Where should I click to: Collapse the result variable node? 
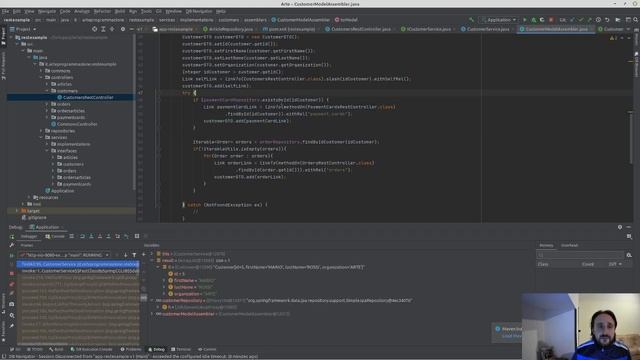click(x=152, y=260)
